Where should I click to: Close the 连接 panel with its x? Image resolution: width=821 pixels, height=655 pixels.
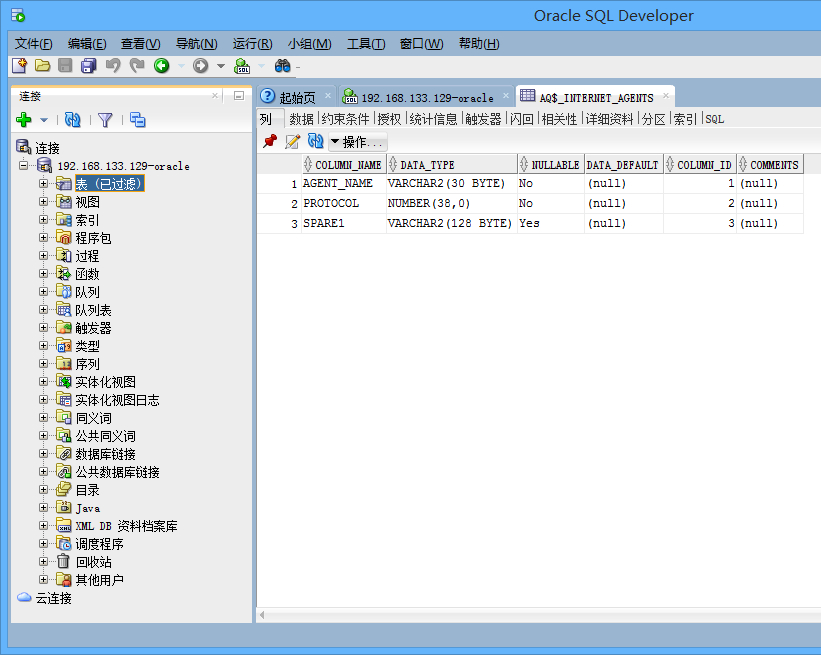(215, 96)
